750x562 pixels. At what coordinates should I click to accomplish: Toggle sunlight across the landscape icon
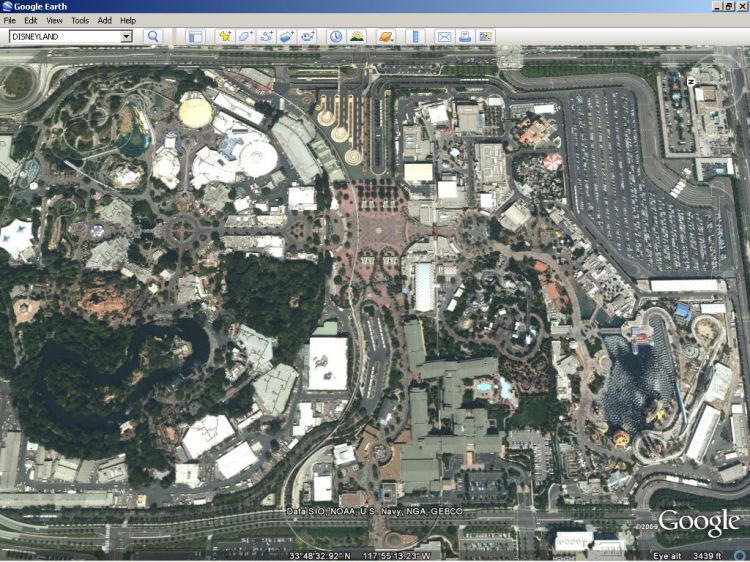(x=357, y=36)
